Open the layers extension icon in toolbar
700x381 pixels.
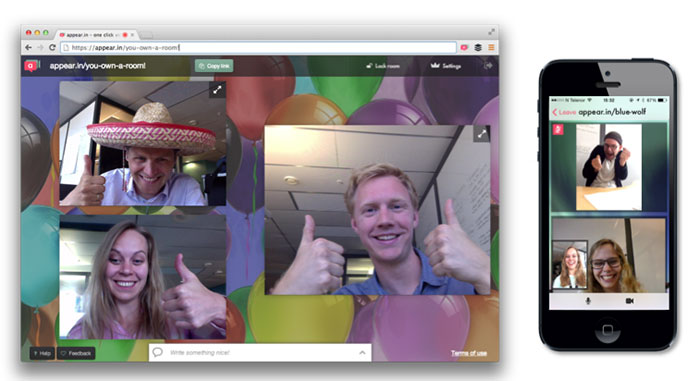[478, 47]
